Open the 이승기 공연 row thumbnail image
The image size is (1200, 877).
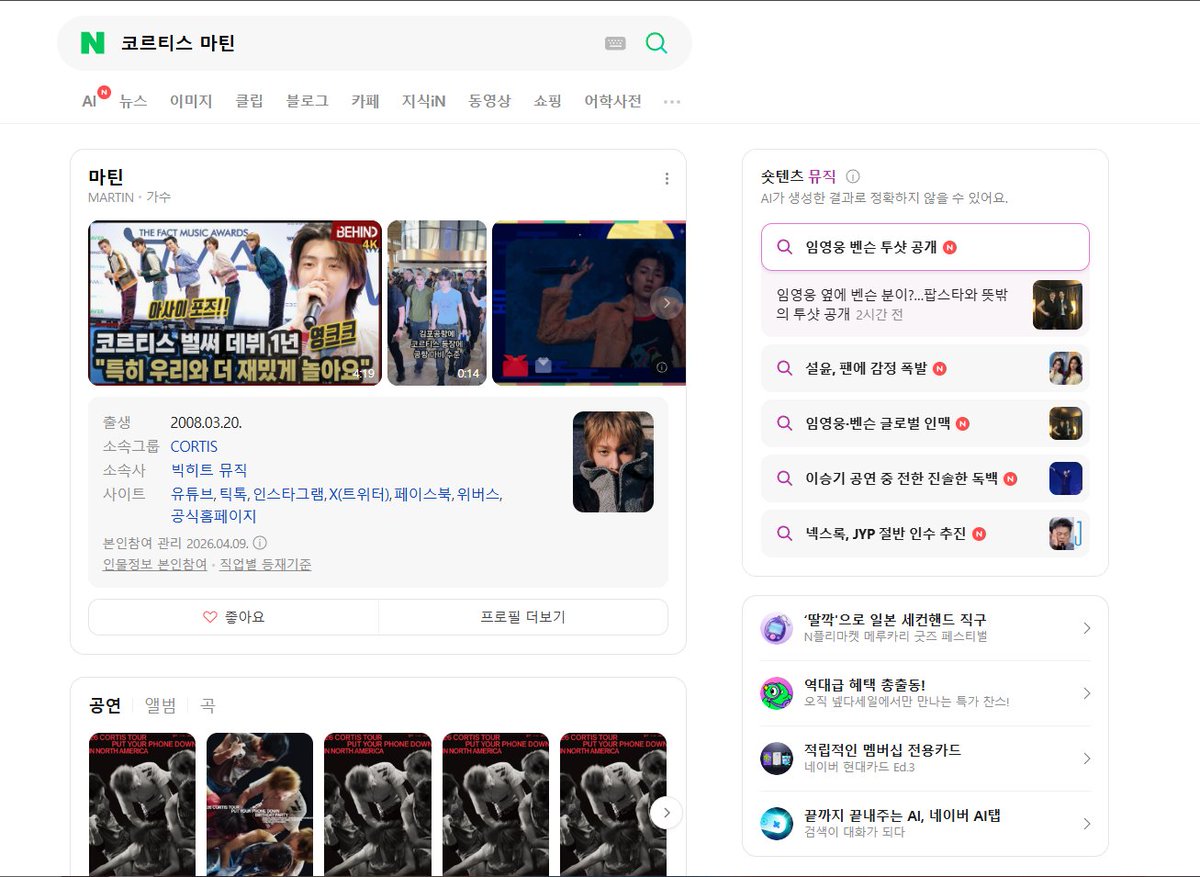click(x=1065, y=479)
